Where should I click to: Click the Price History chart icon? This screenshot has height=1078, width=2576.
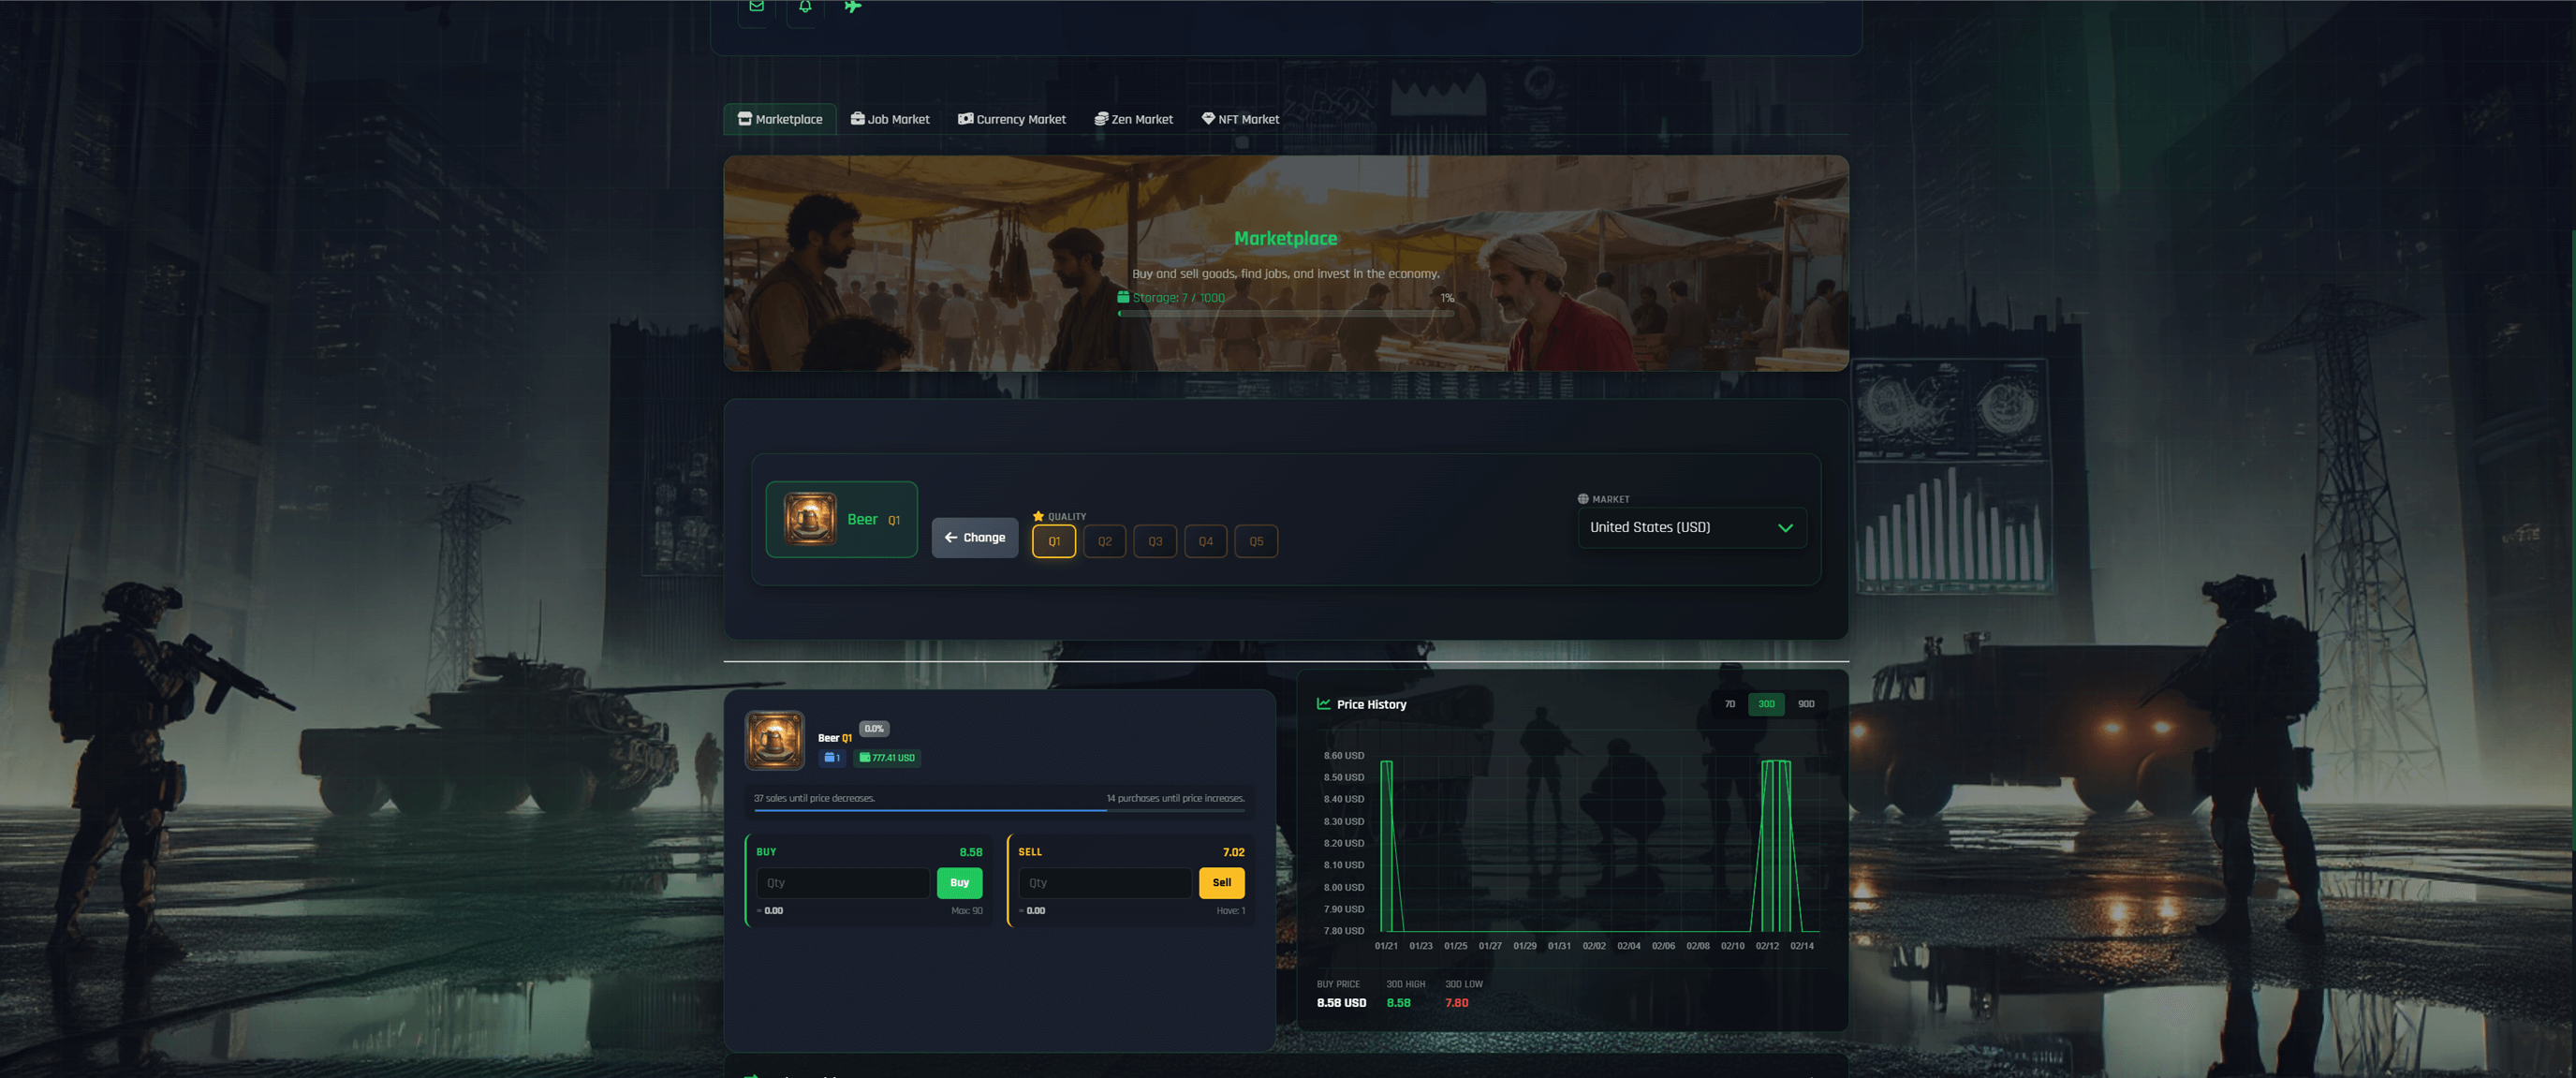[x=1323, y=704]
